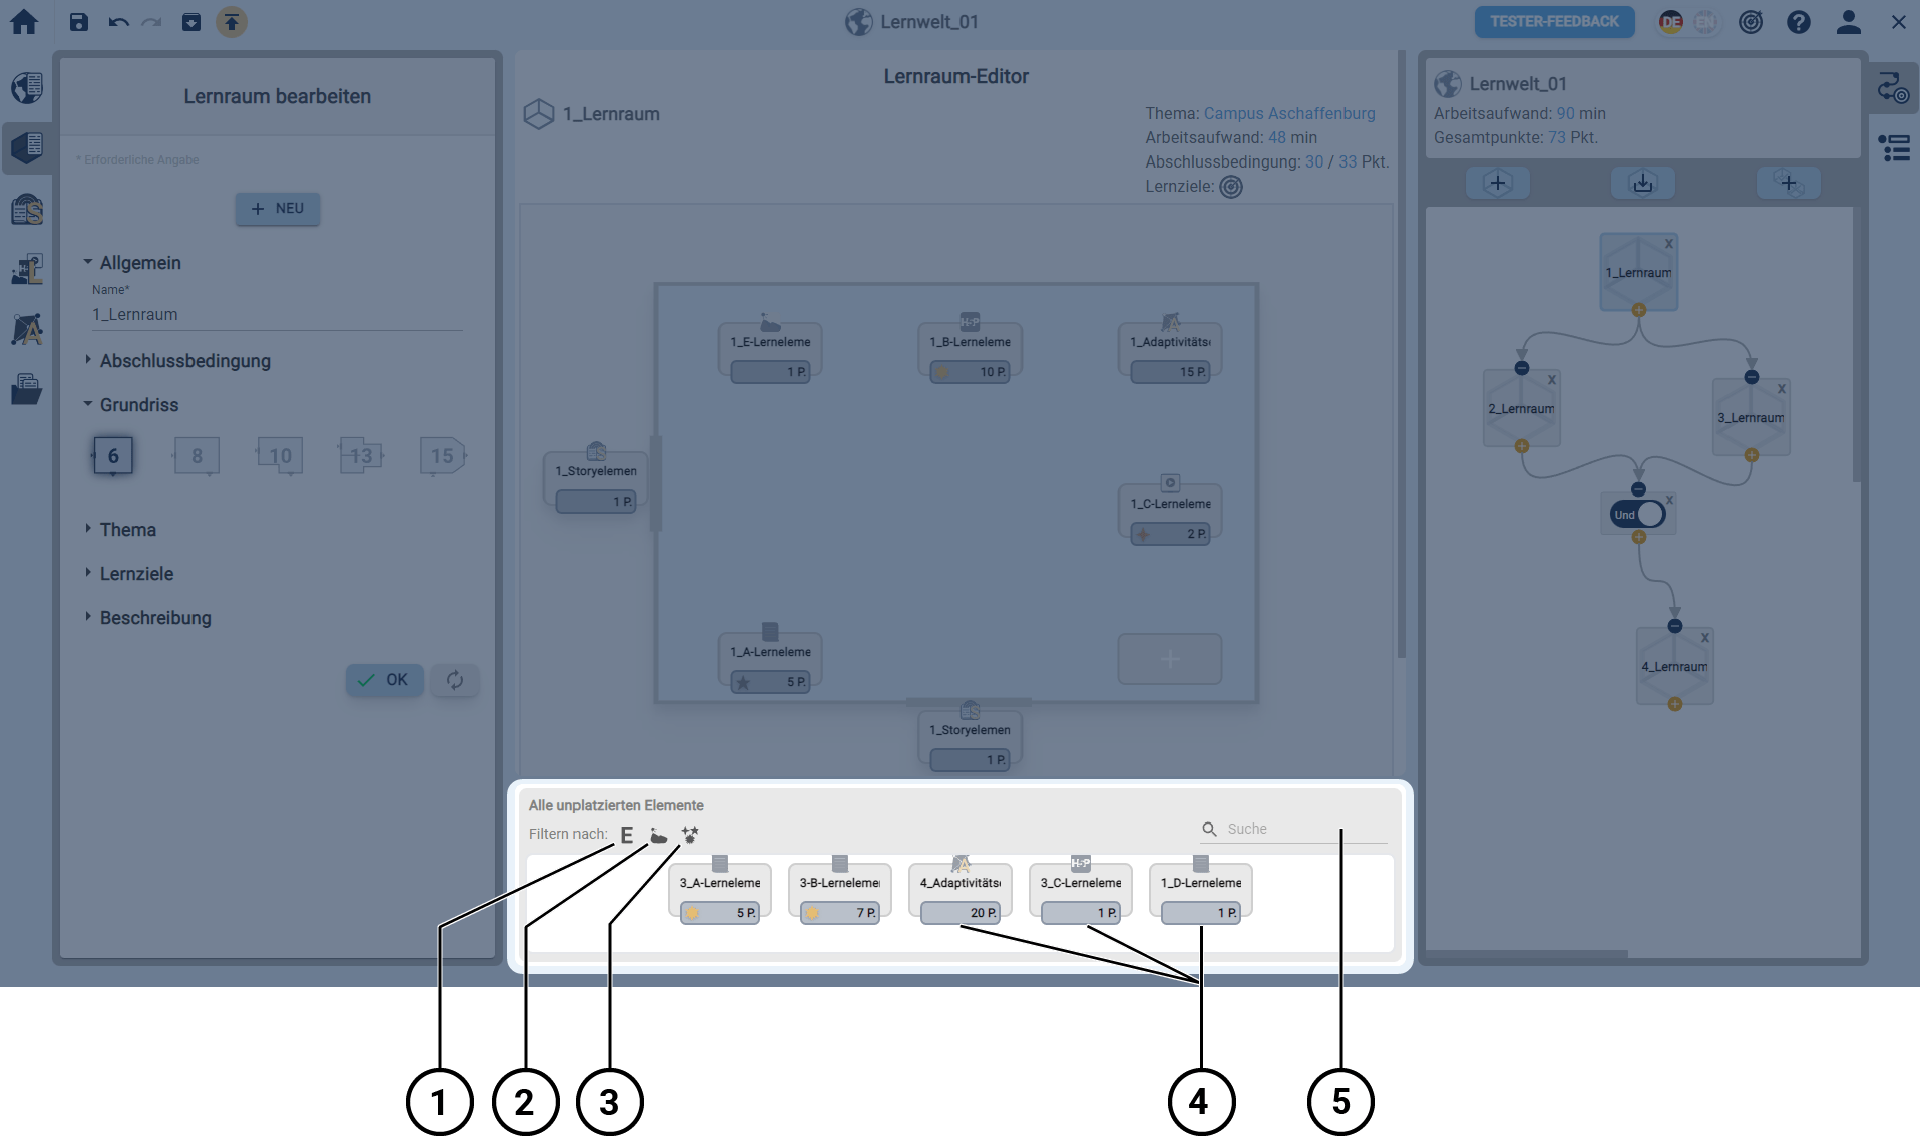Image resolution: width=1920 pixels, height=1136 pixels.
Task: Click the NEU button
Action: click(278, 208)
